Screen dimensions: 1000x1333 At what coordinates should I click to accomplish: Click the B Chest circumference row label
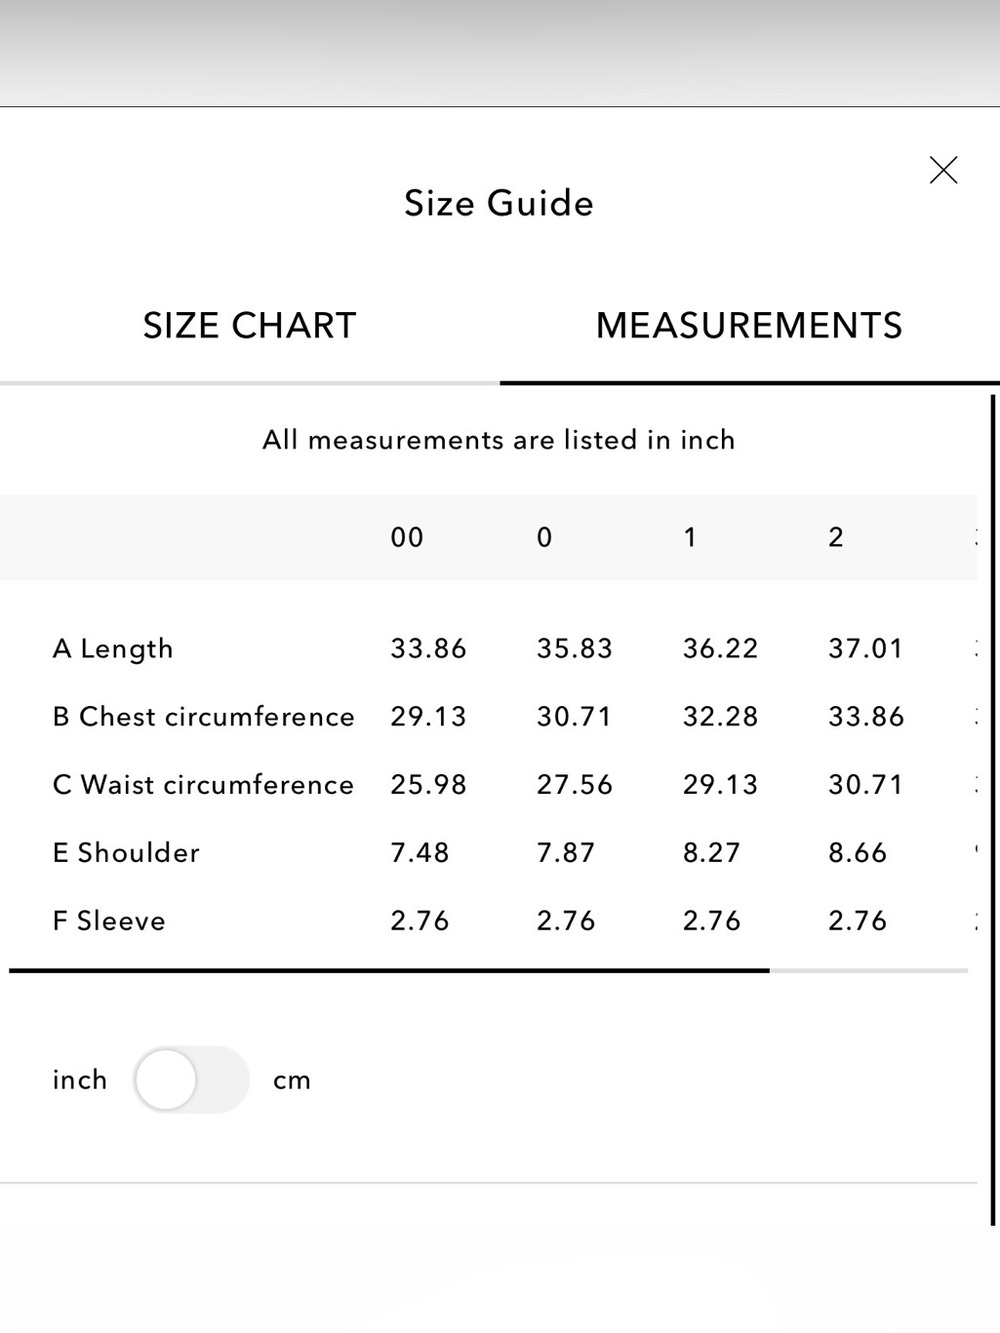[204, 717]
